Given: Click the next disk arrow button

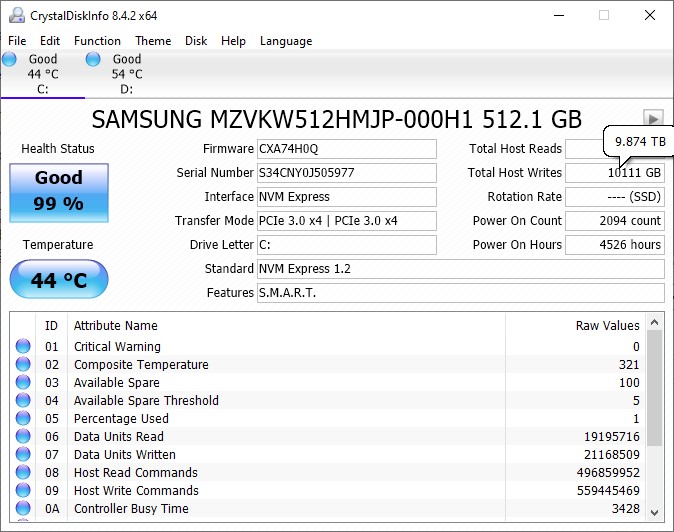Looking at the screenshot, I should point(653,118).
